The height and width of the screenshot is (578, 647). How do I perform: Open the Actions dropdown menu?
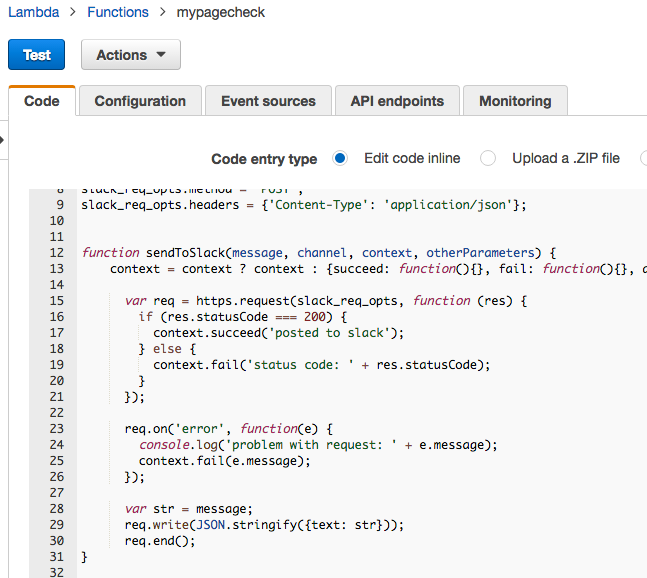131,55
